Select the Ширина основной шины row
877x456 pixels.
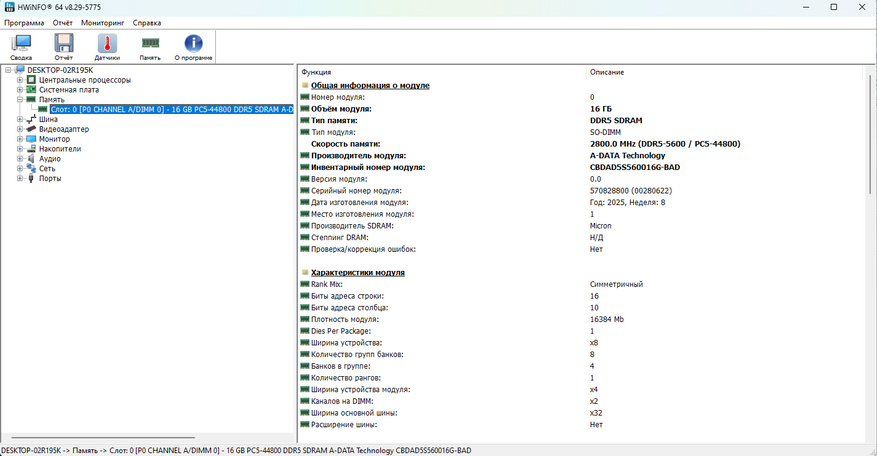(582, 413)
